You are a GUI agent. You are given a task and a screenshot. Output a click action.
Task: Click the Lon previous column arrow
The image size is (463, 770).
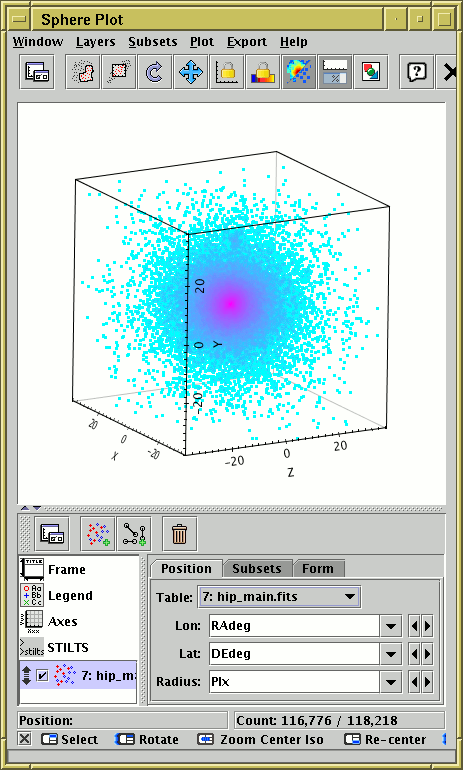point(414,626)
